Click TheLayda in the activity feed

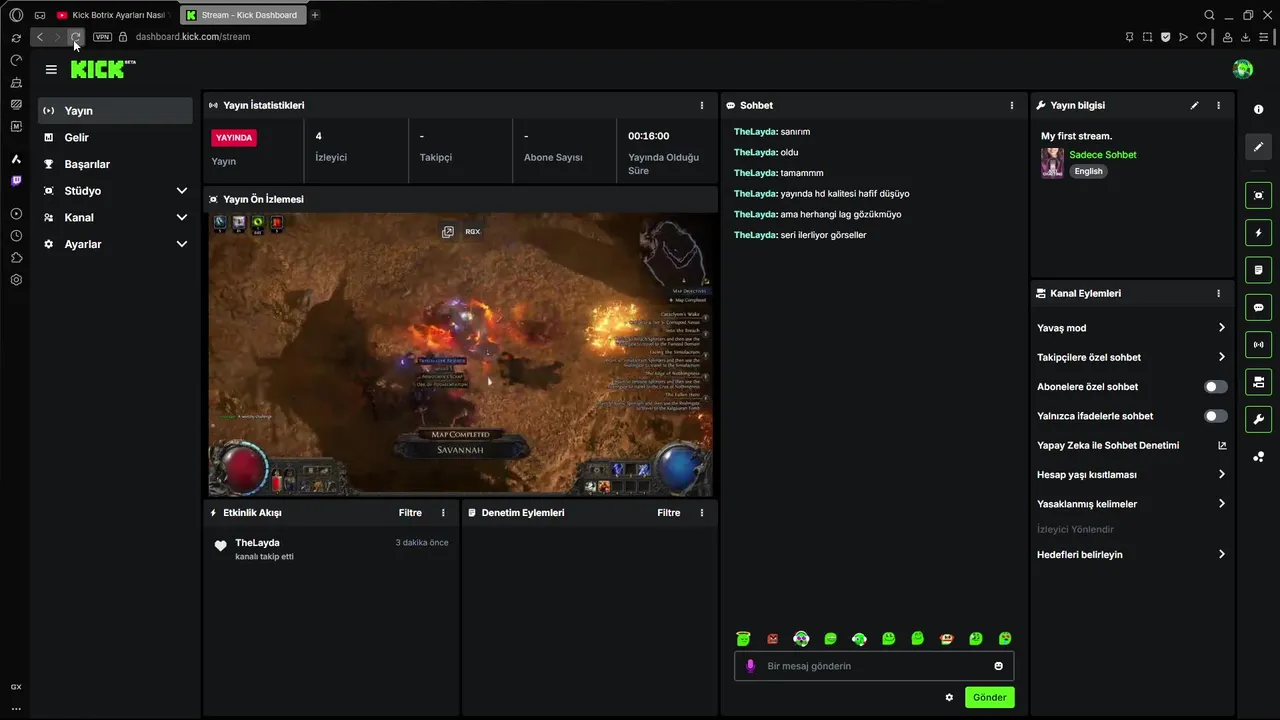coord(257,543)
